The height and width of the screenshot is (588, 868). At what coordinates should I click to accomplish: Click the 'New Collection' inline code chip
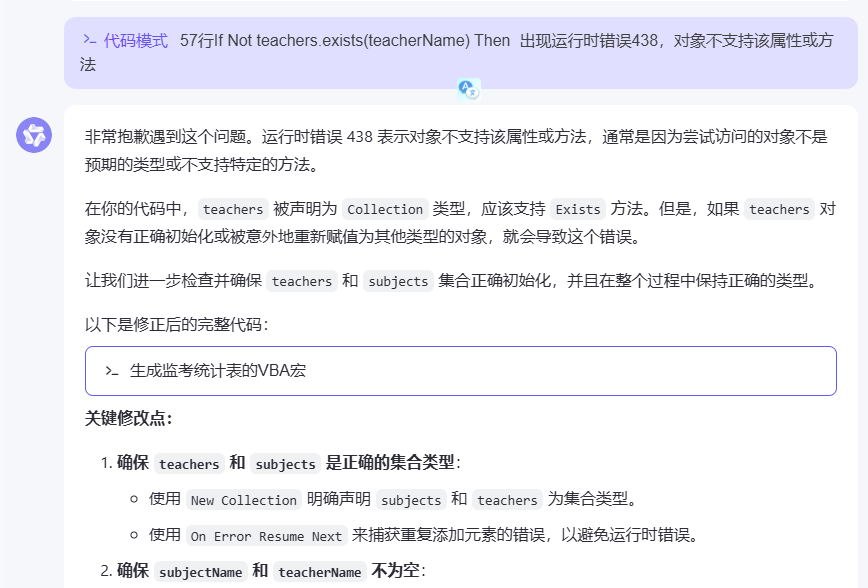tap(244, 500)
